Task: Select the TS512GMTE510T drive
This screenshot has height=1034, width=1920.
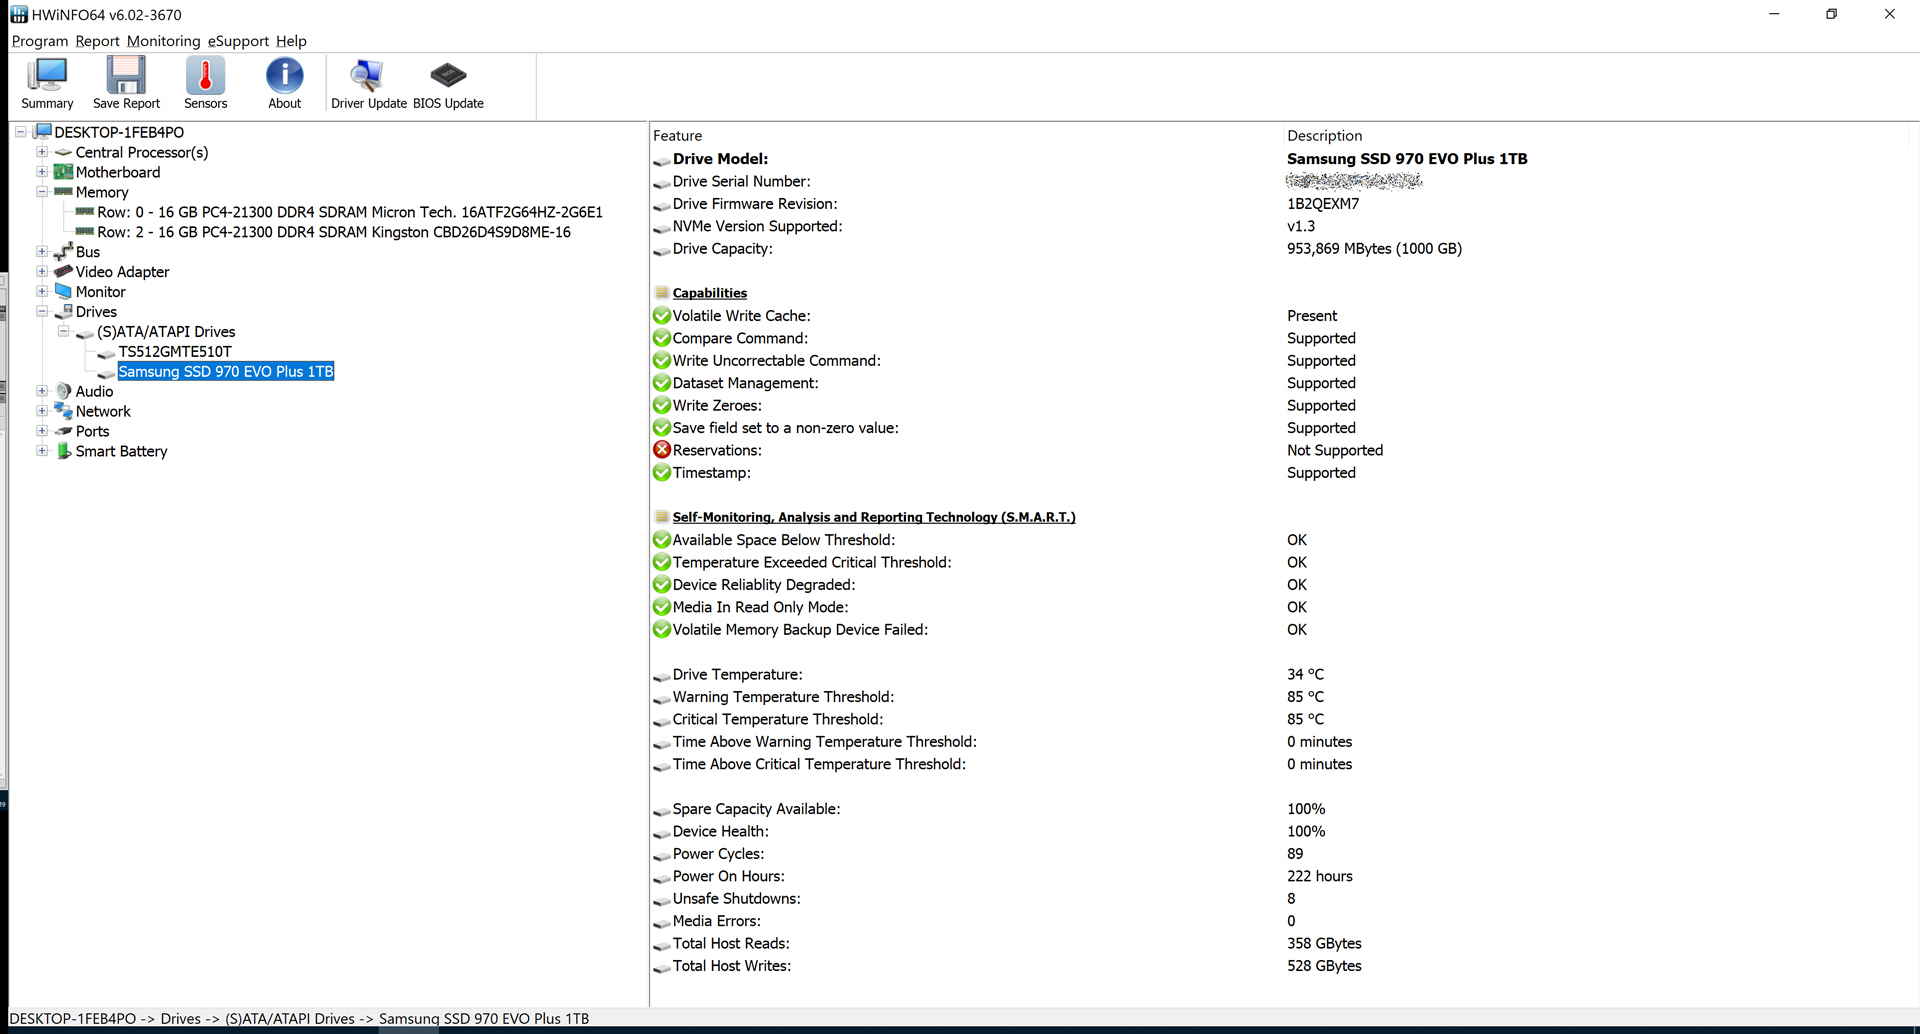Action: pos(175,351)
